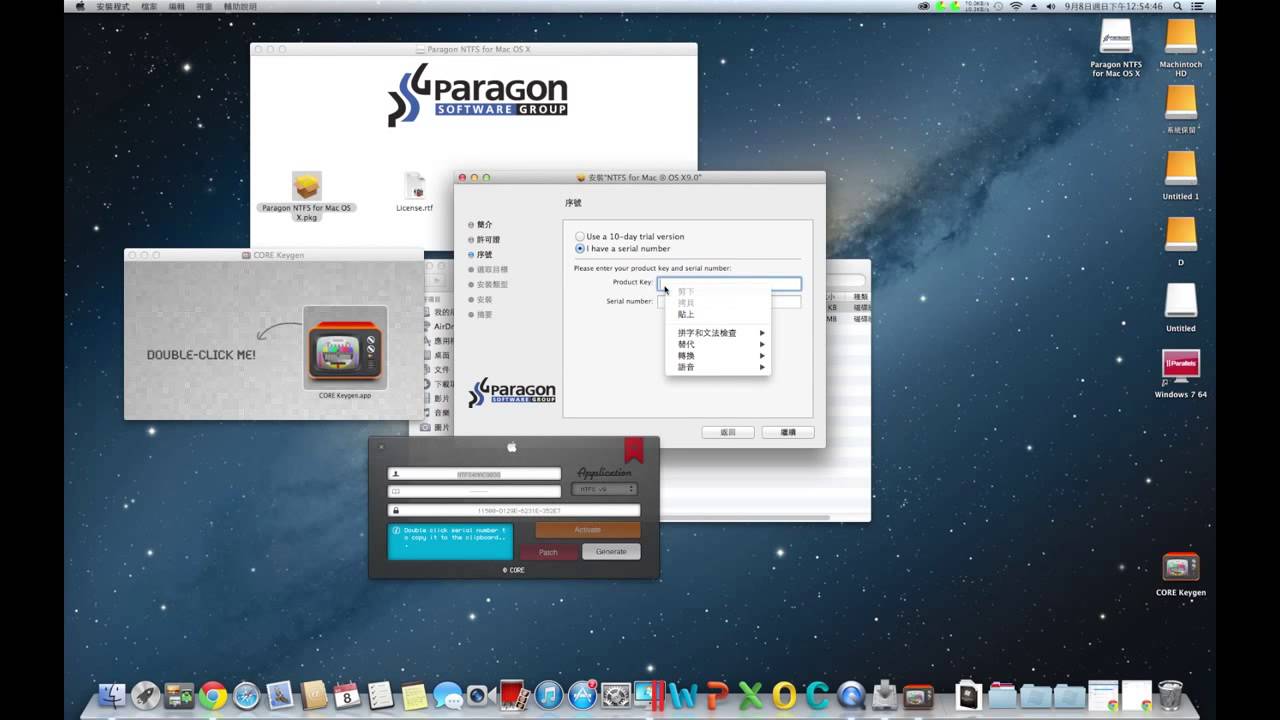Click the Product Key input field
Viewport: 1280px width, 720px height.
tap(729, 283)
